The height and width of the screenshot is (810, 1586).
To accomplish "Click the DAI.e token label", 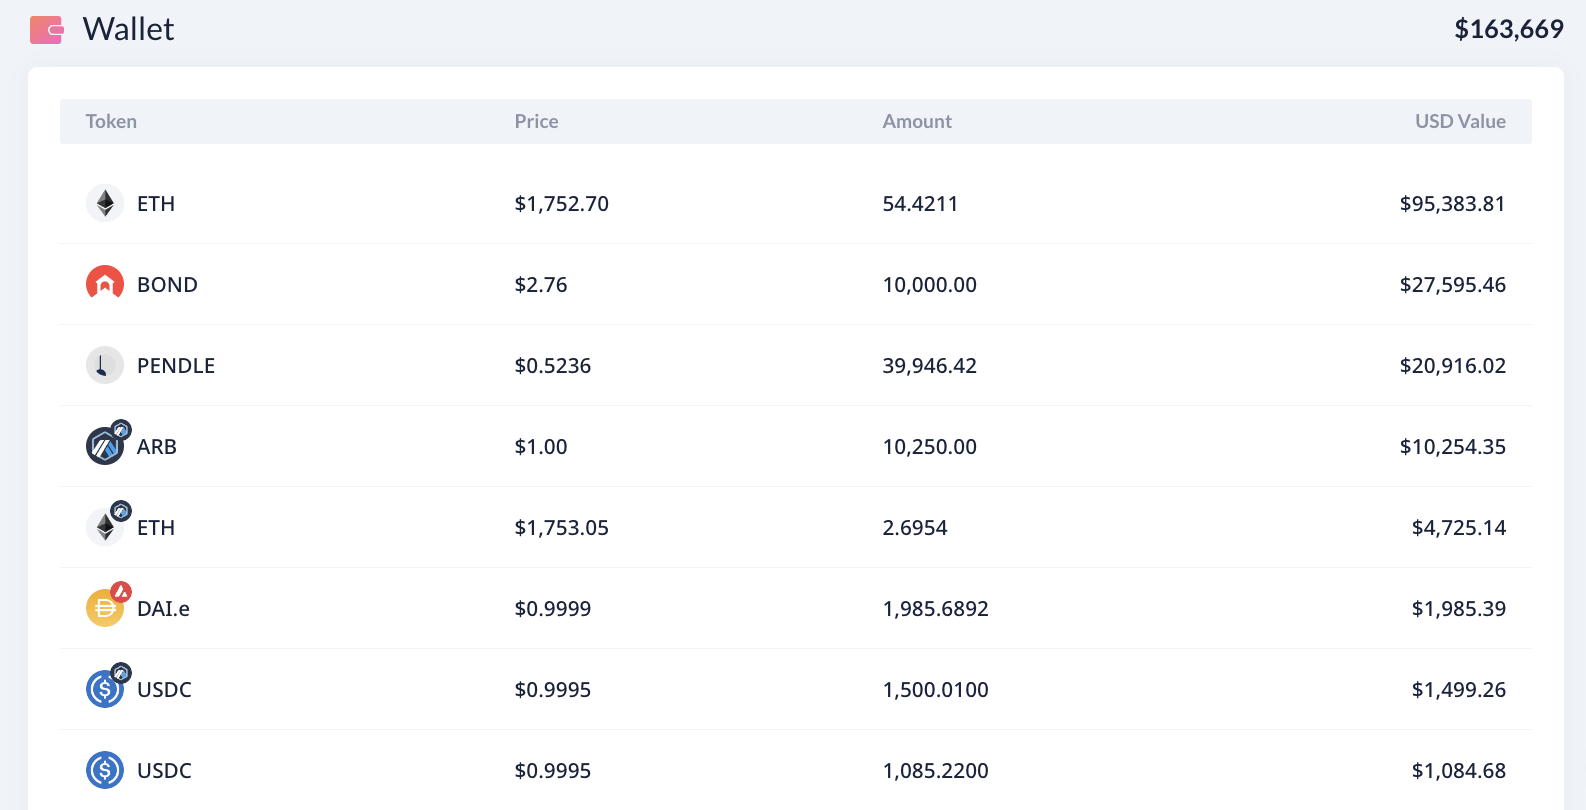I will click(x=163, y=609).
